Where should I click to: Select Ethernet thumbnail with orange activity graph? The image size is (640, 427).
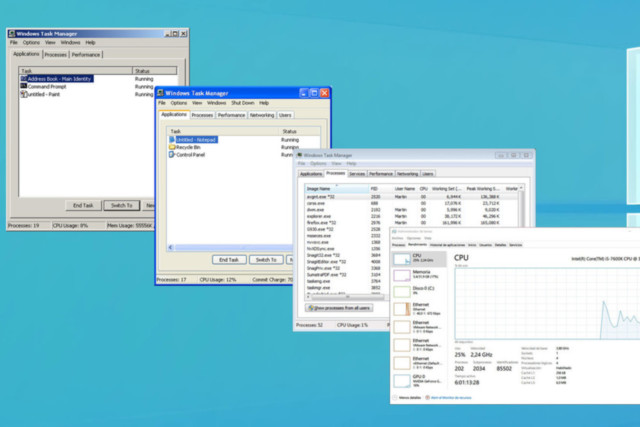pyautogui.click(x=402, y=309)
